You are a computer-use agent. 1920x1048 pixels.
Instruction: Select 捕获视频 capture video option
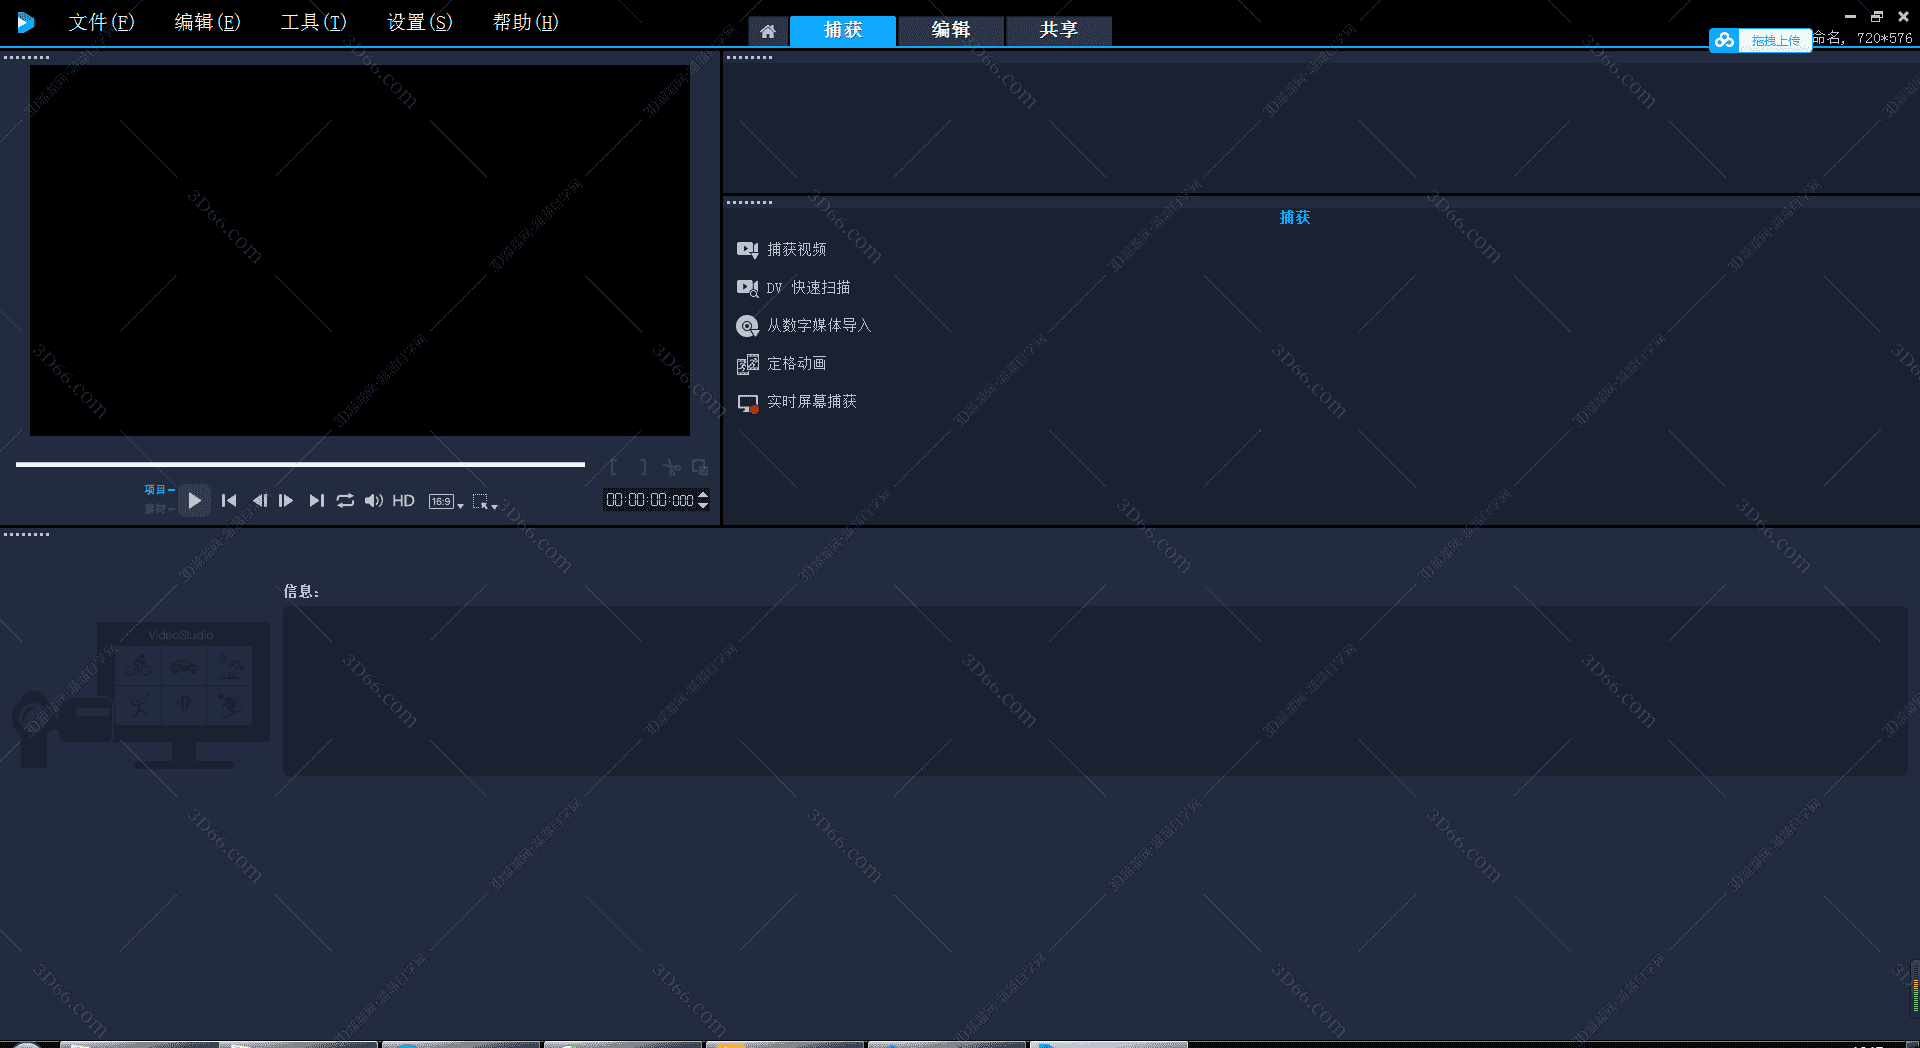click(796, 250)
